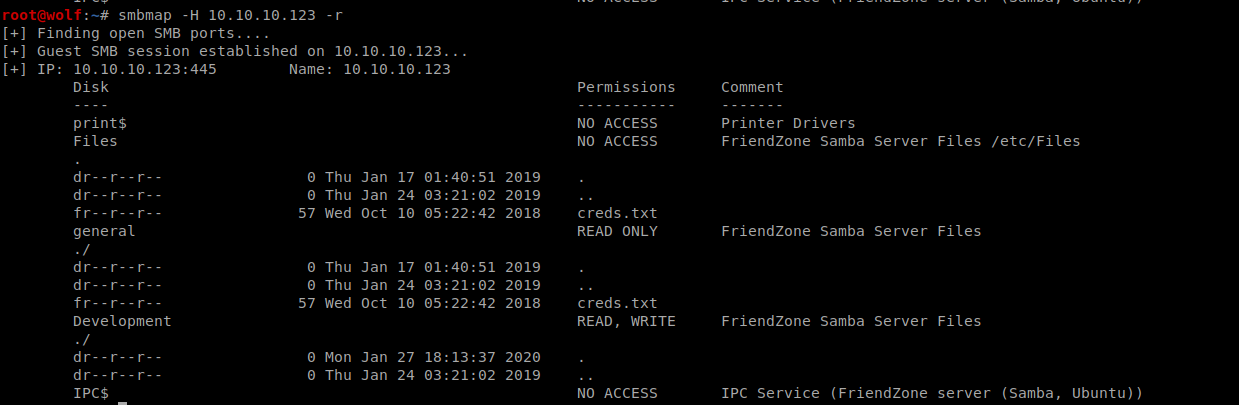Click the IP 10.10.10.123:445 text
The width and height of the screenshot is (1239, 405).
(126, 69)
